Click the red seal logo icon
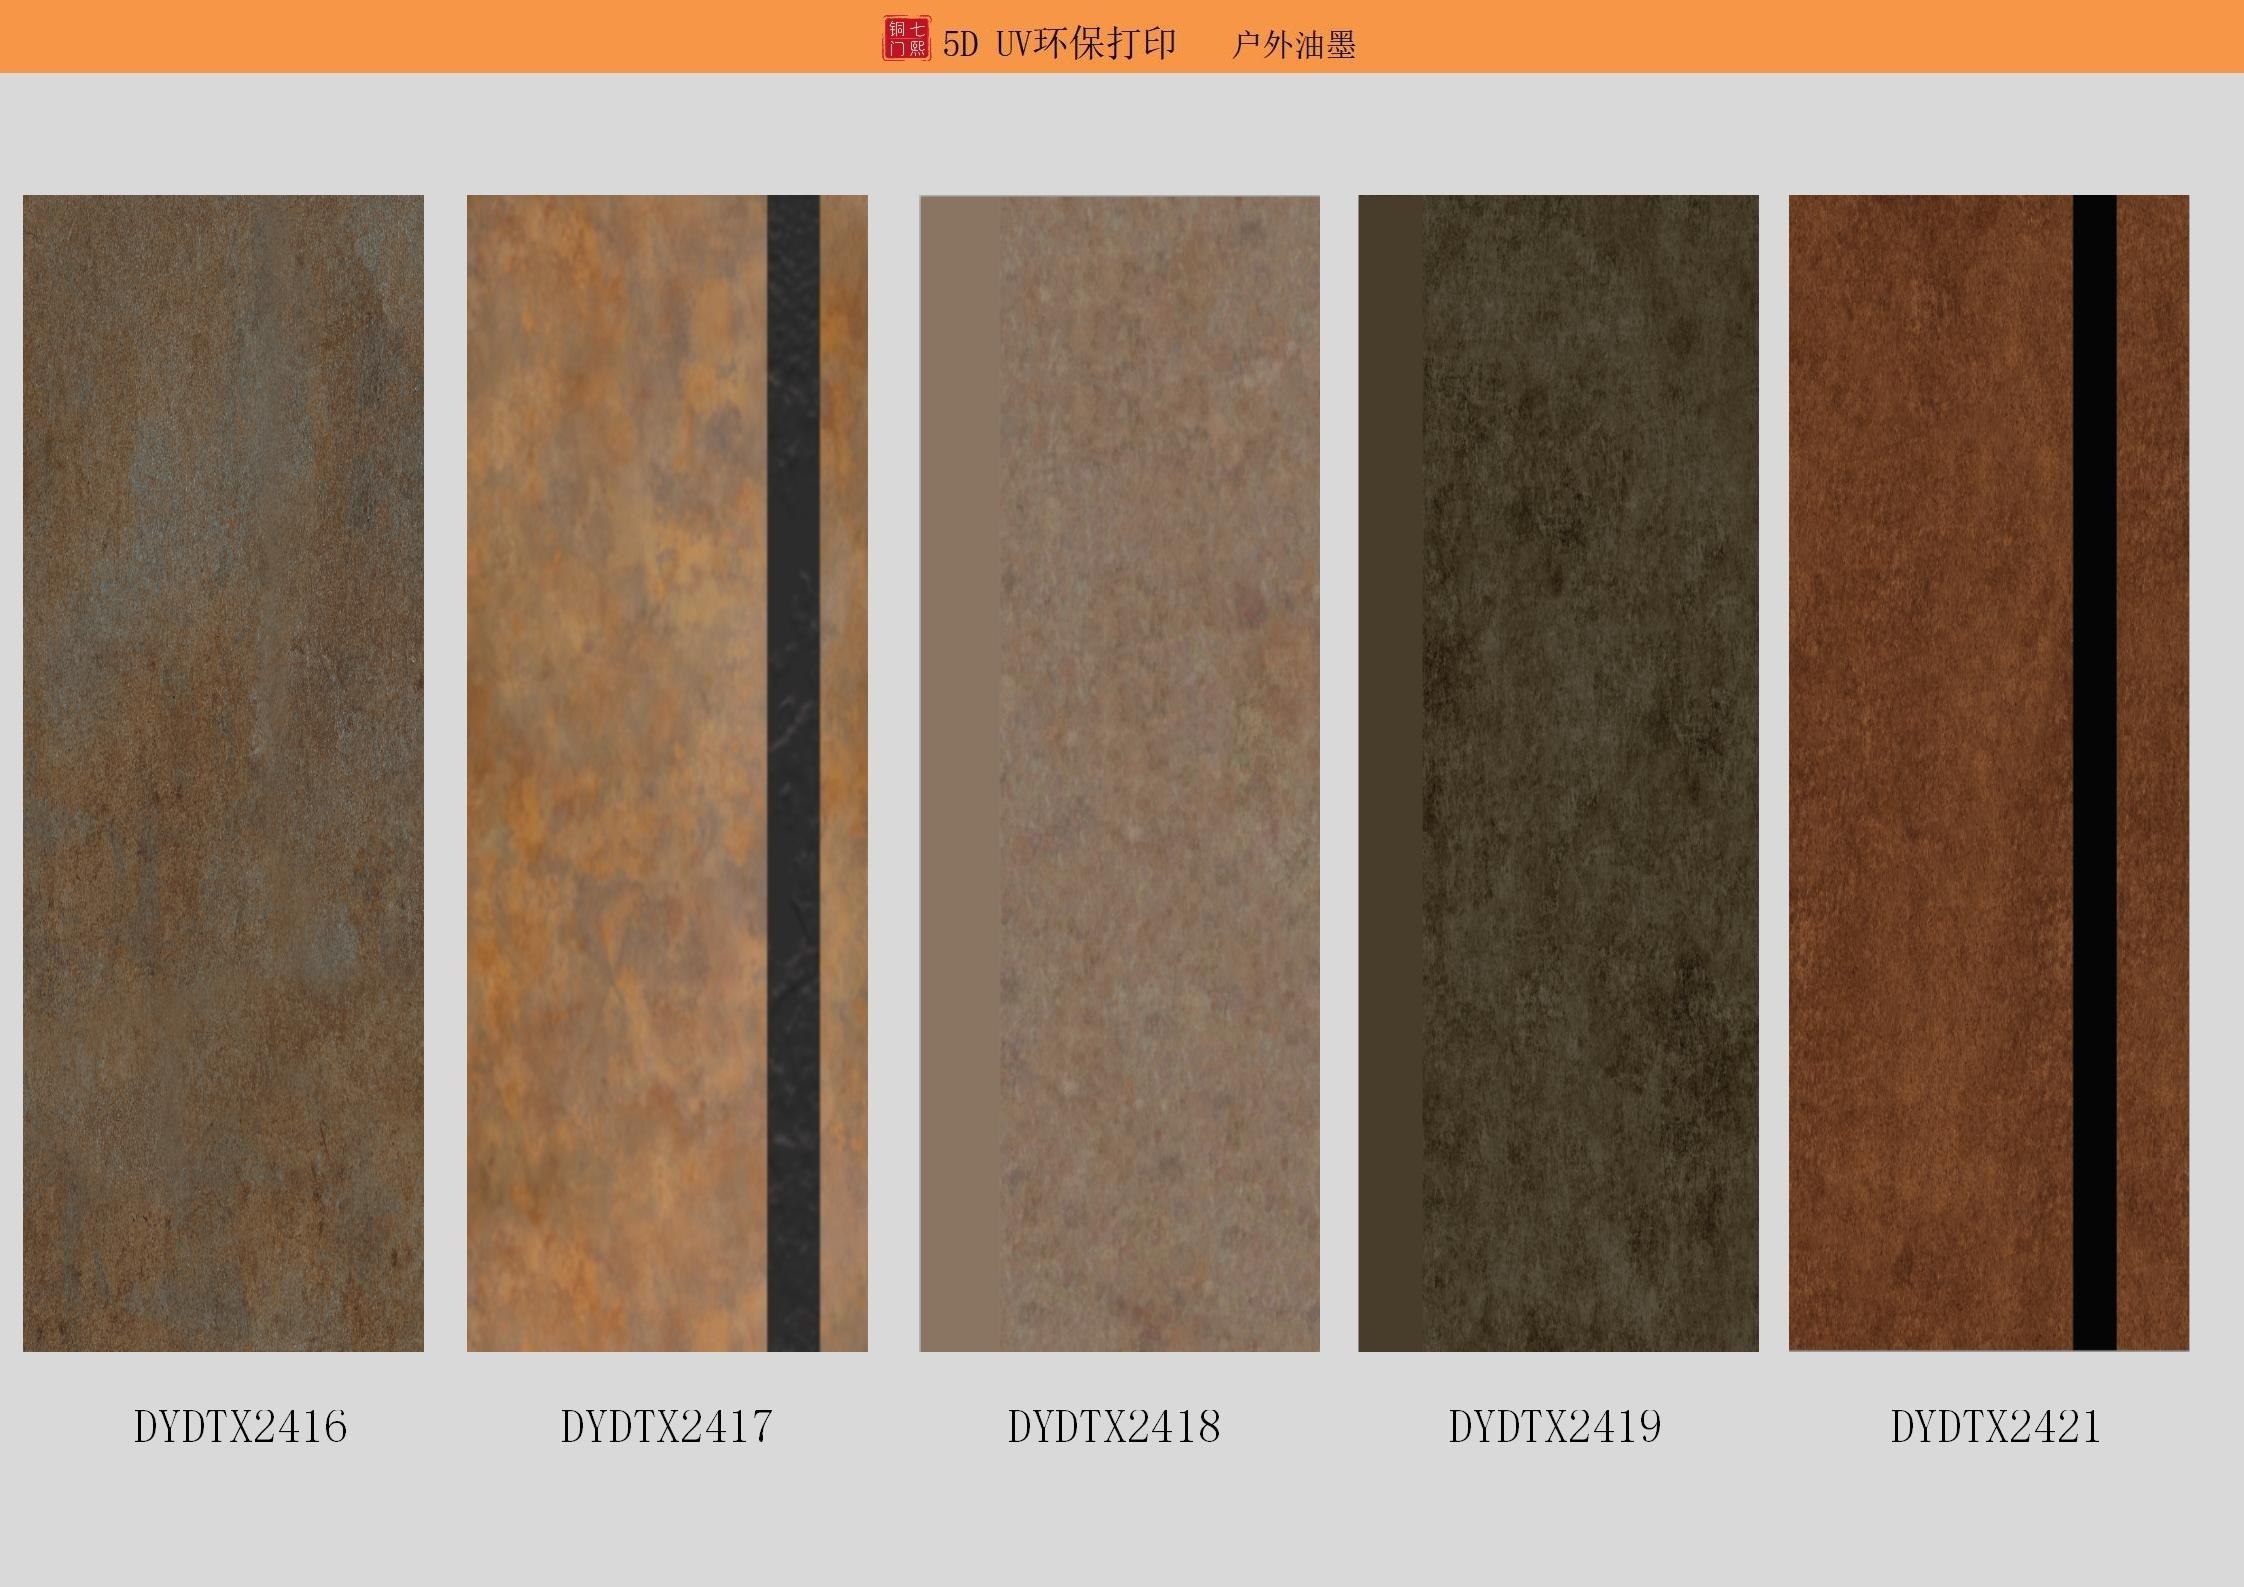Viewport: 2244px width, 1587px height. pyautogui.click(x=905, y=39)
